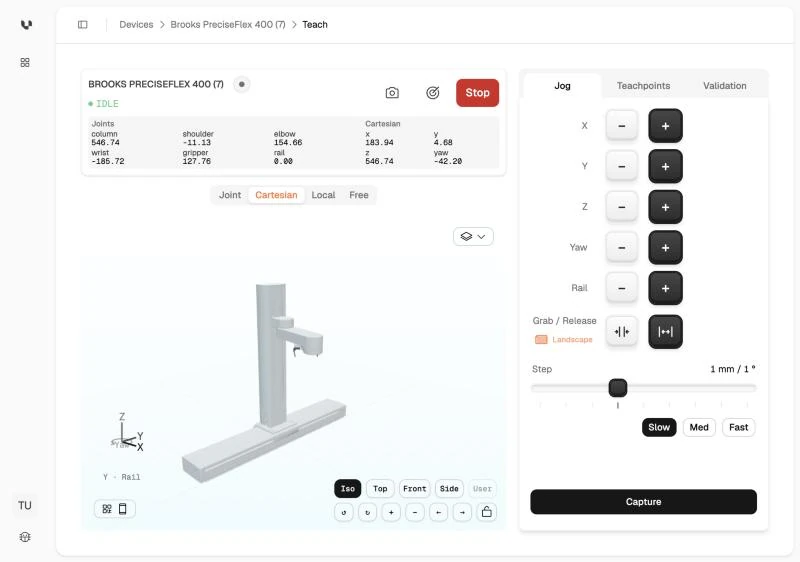
Task: Switch to Front view
Action: pyautogui.click(x=414, y=489)
